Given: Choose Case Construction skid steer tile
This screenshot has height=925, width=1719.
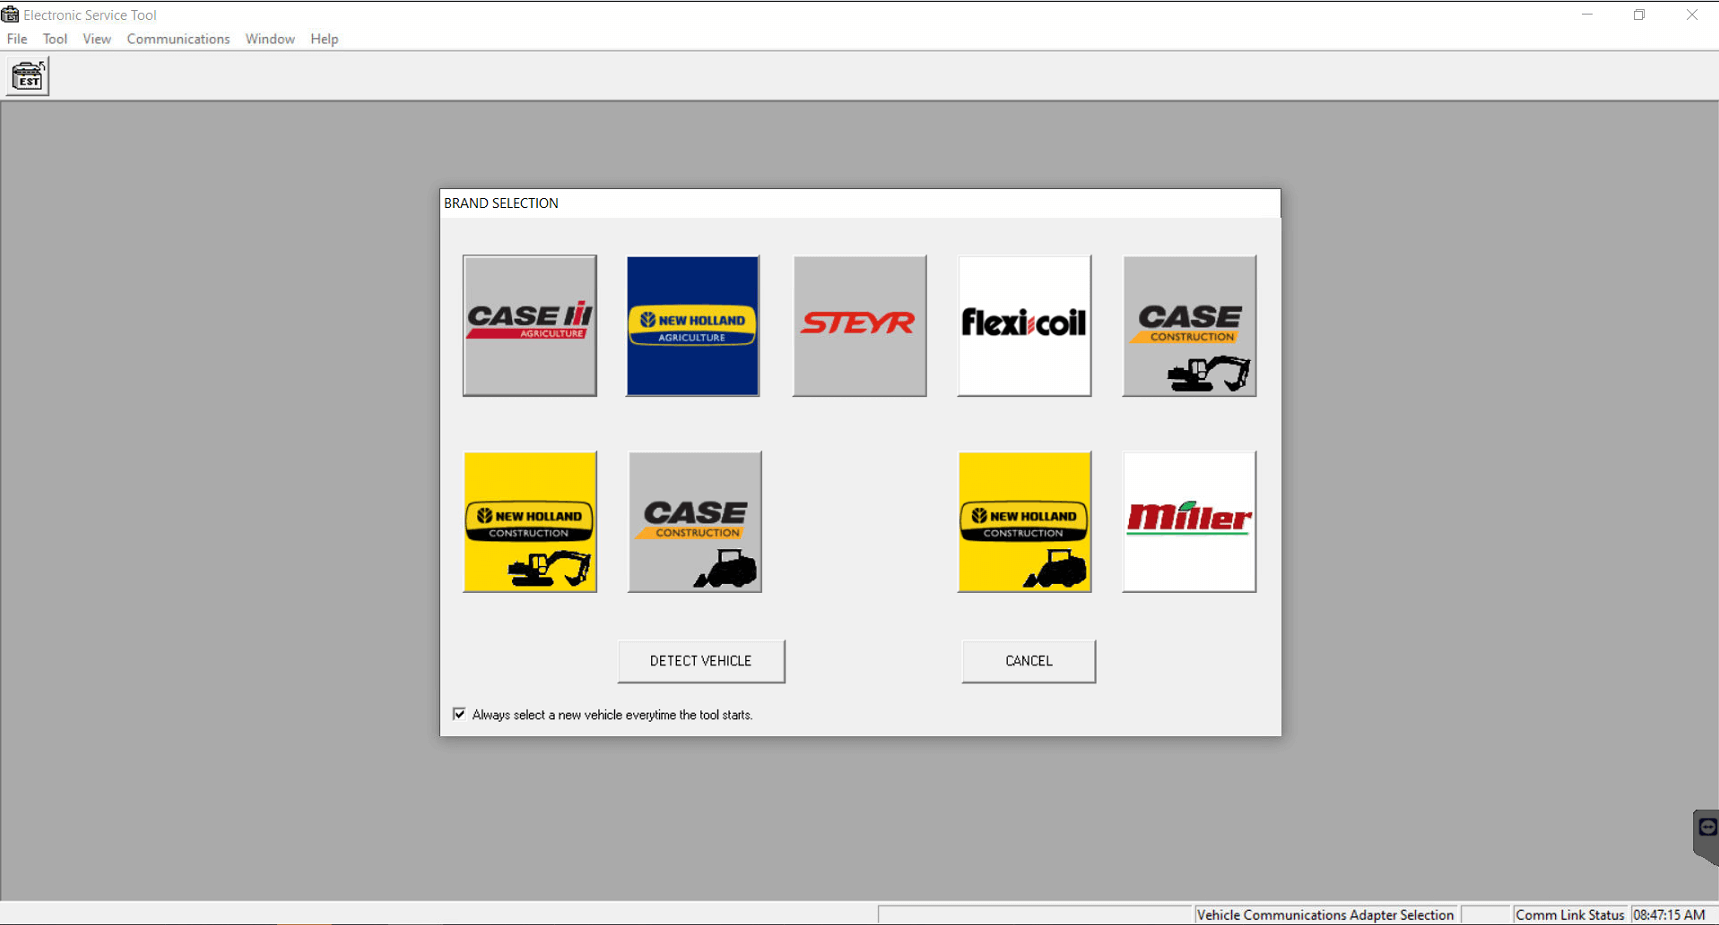Looking at the screenshot, I should pyautogui.click(x=694, y=521).
